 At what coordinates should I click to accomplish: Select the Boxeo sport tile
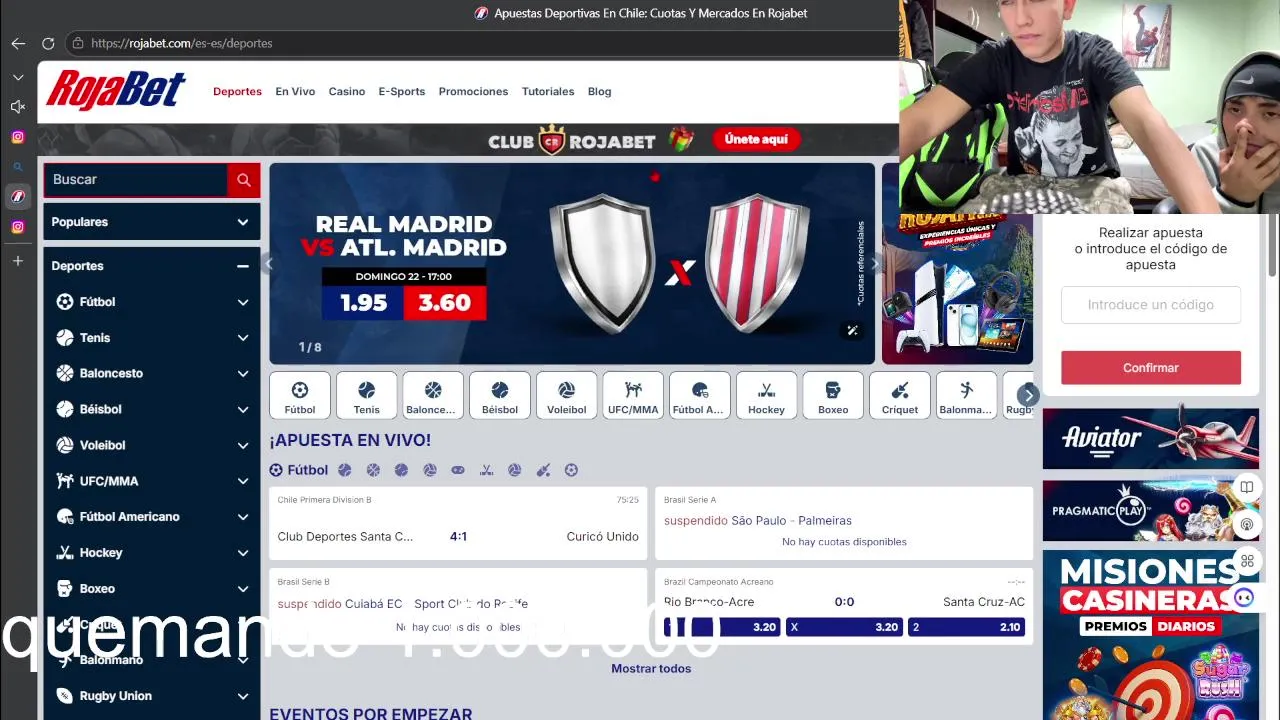click(833, 395)
